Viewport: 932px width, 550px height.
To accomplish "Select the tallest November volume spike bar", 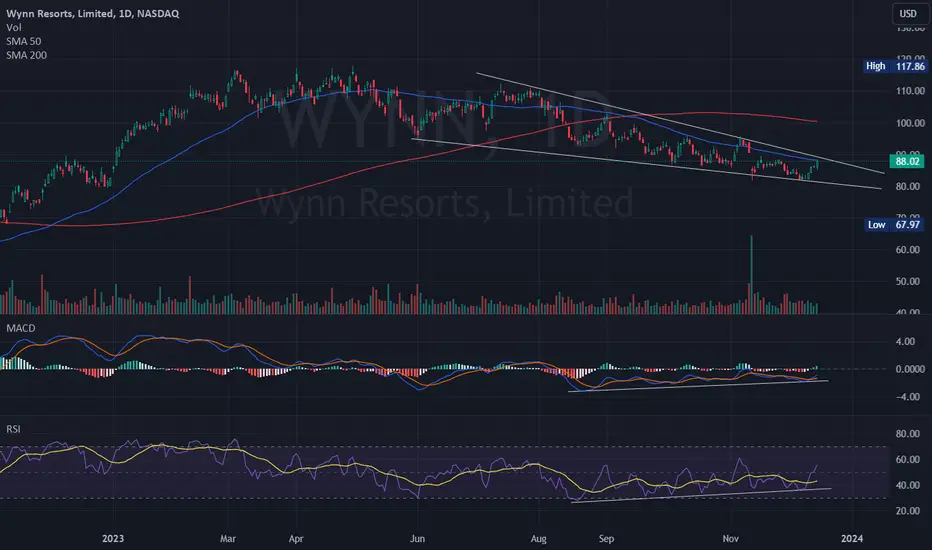I will click(x=751, y=274).
